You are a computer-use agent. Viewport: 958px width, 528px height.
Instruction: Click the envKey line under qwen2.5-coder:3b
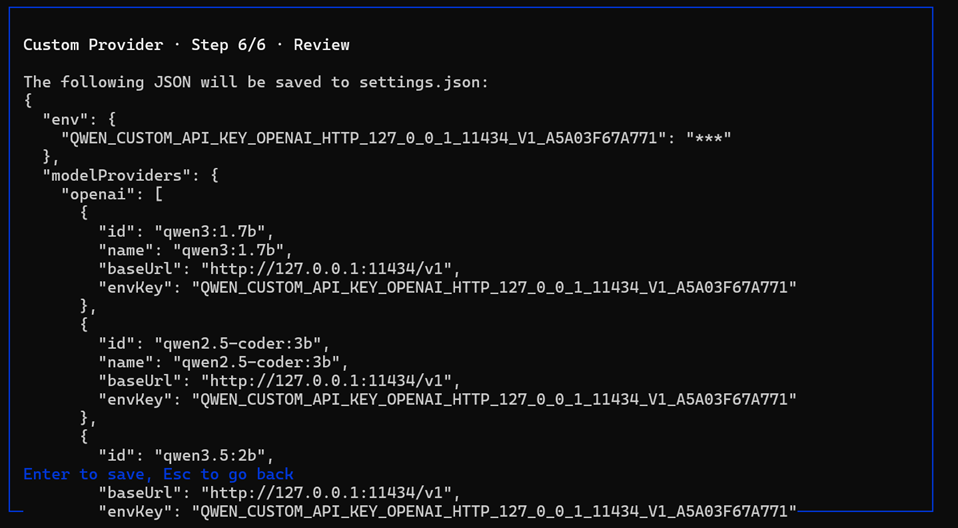tap(448, 400)
